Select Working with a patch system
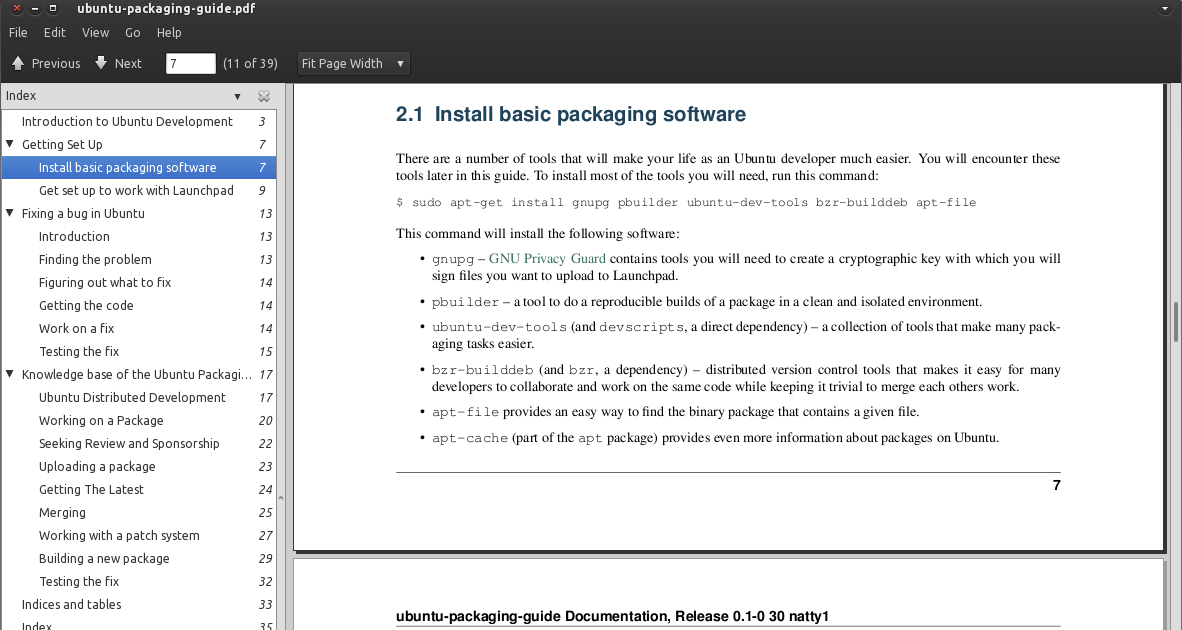 (x=139, y=535)
